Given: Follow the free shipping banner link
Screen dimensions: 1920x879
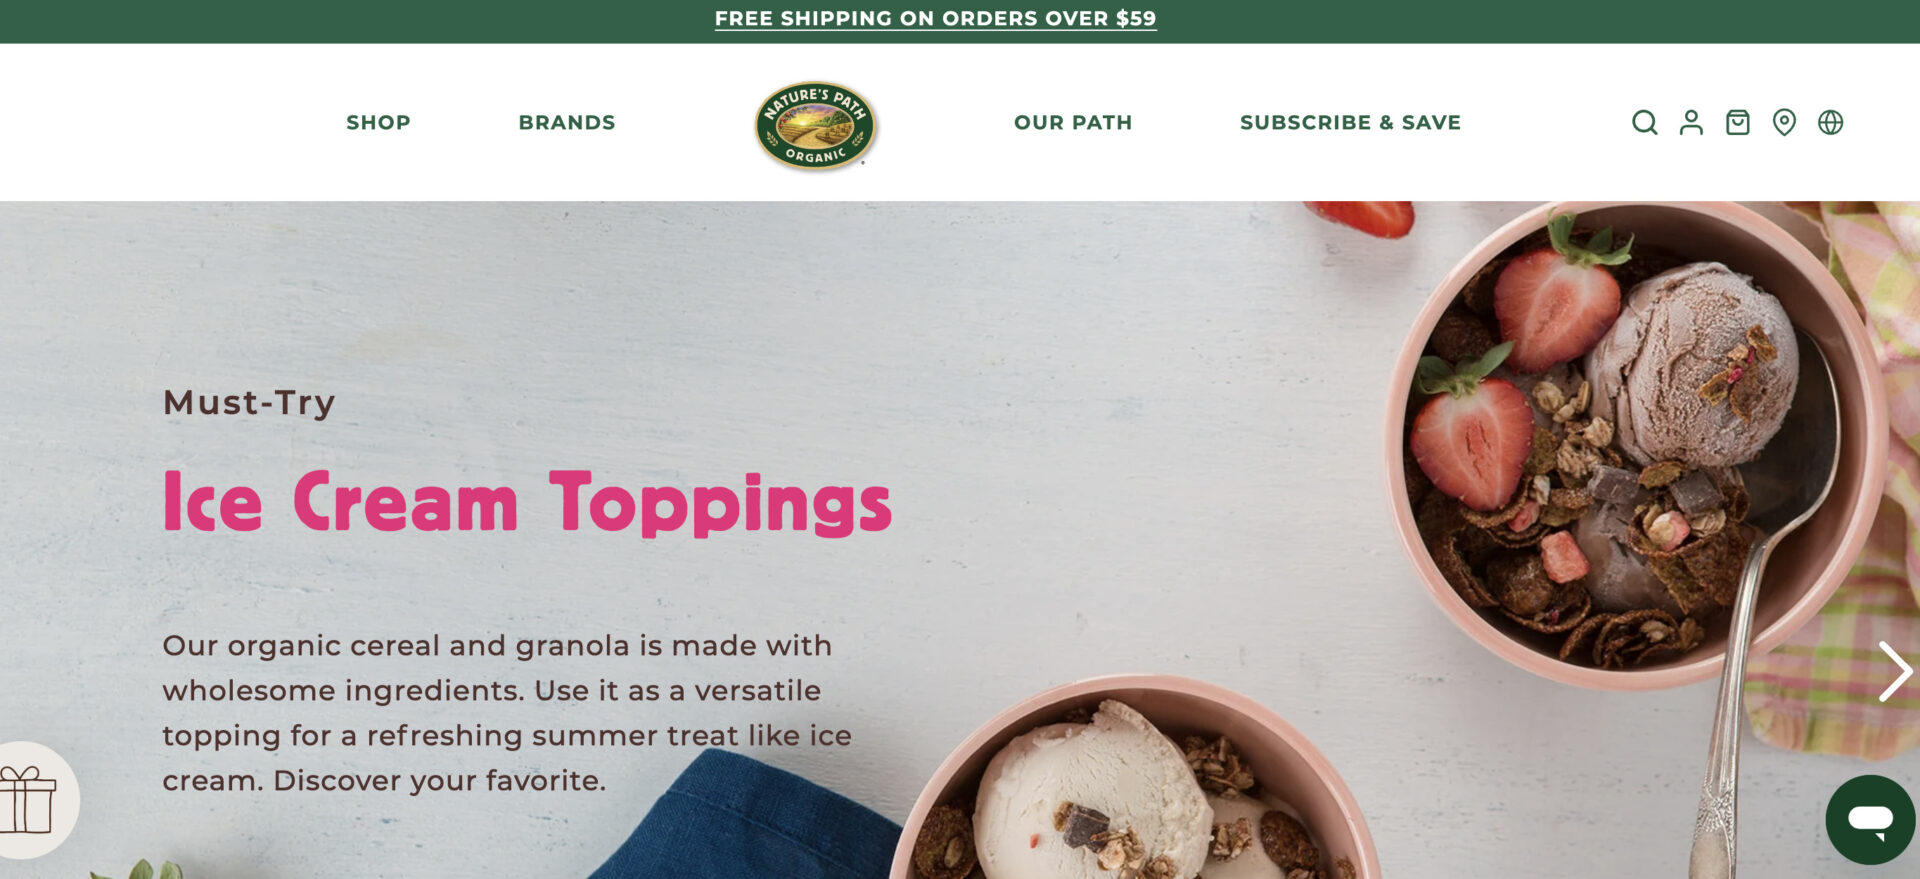Looking at the screenshot, I should [935, 19].
